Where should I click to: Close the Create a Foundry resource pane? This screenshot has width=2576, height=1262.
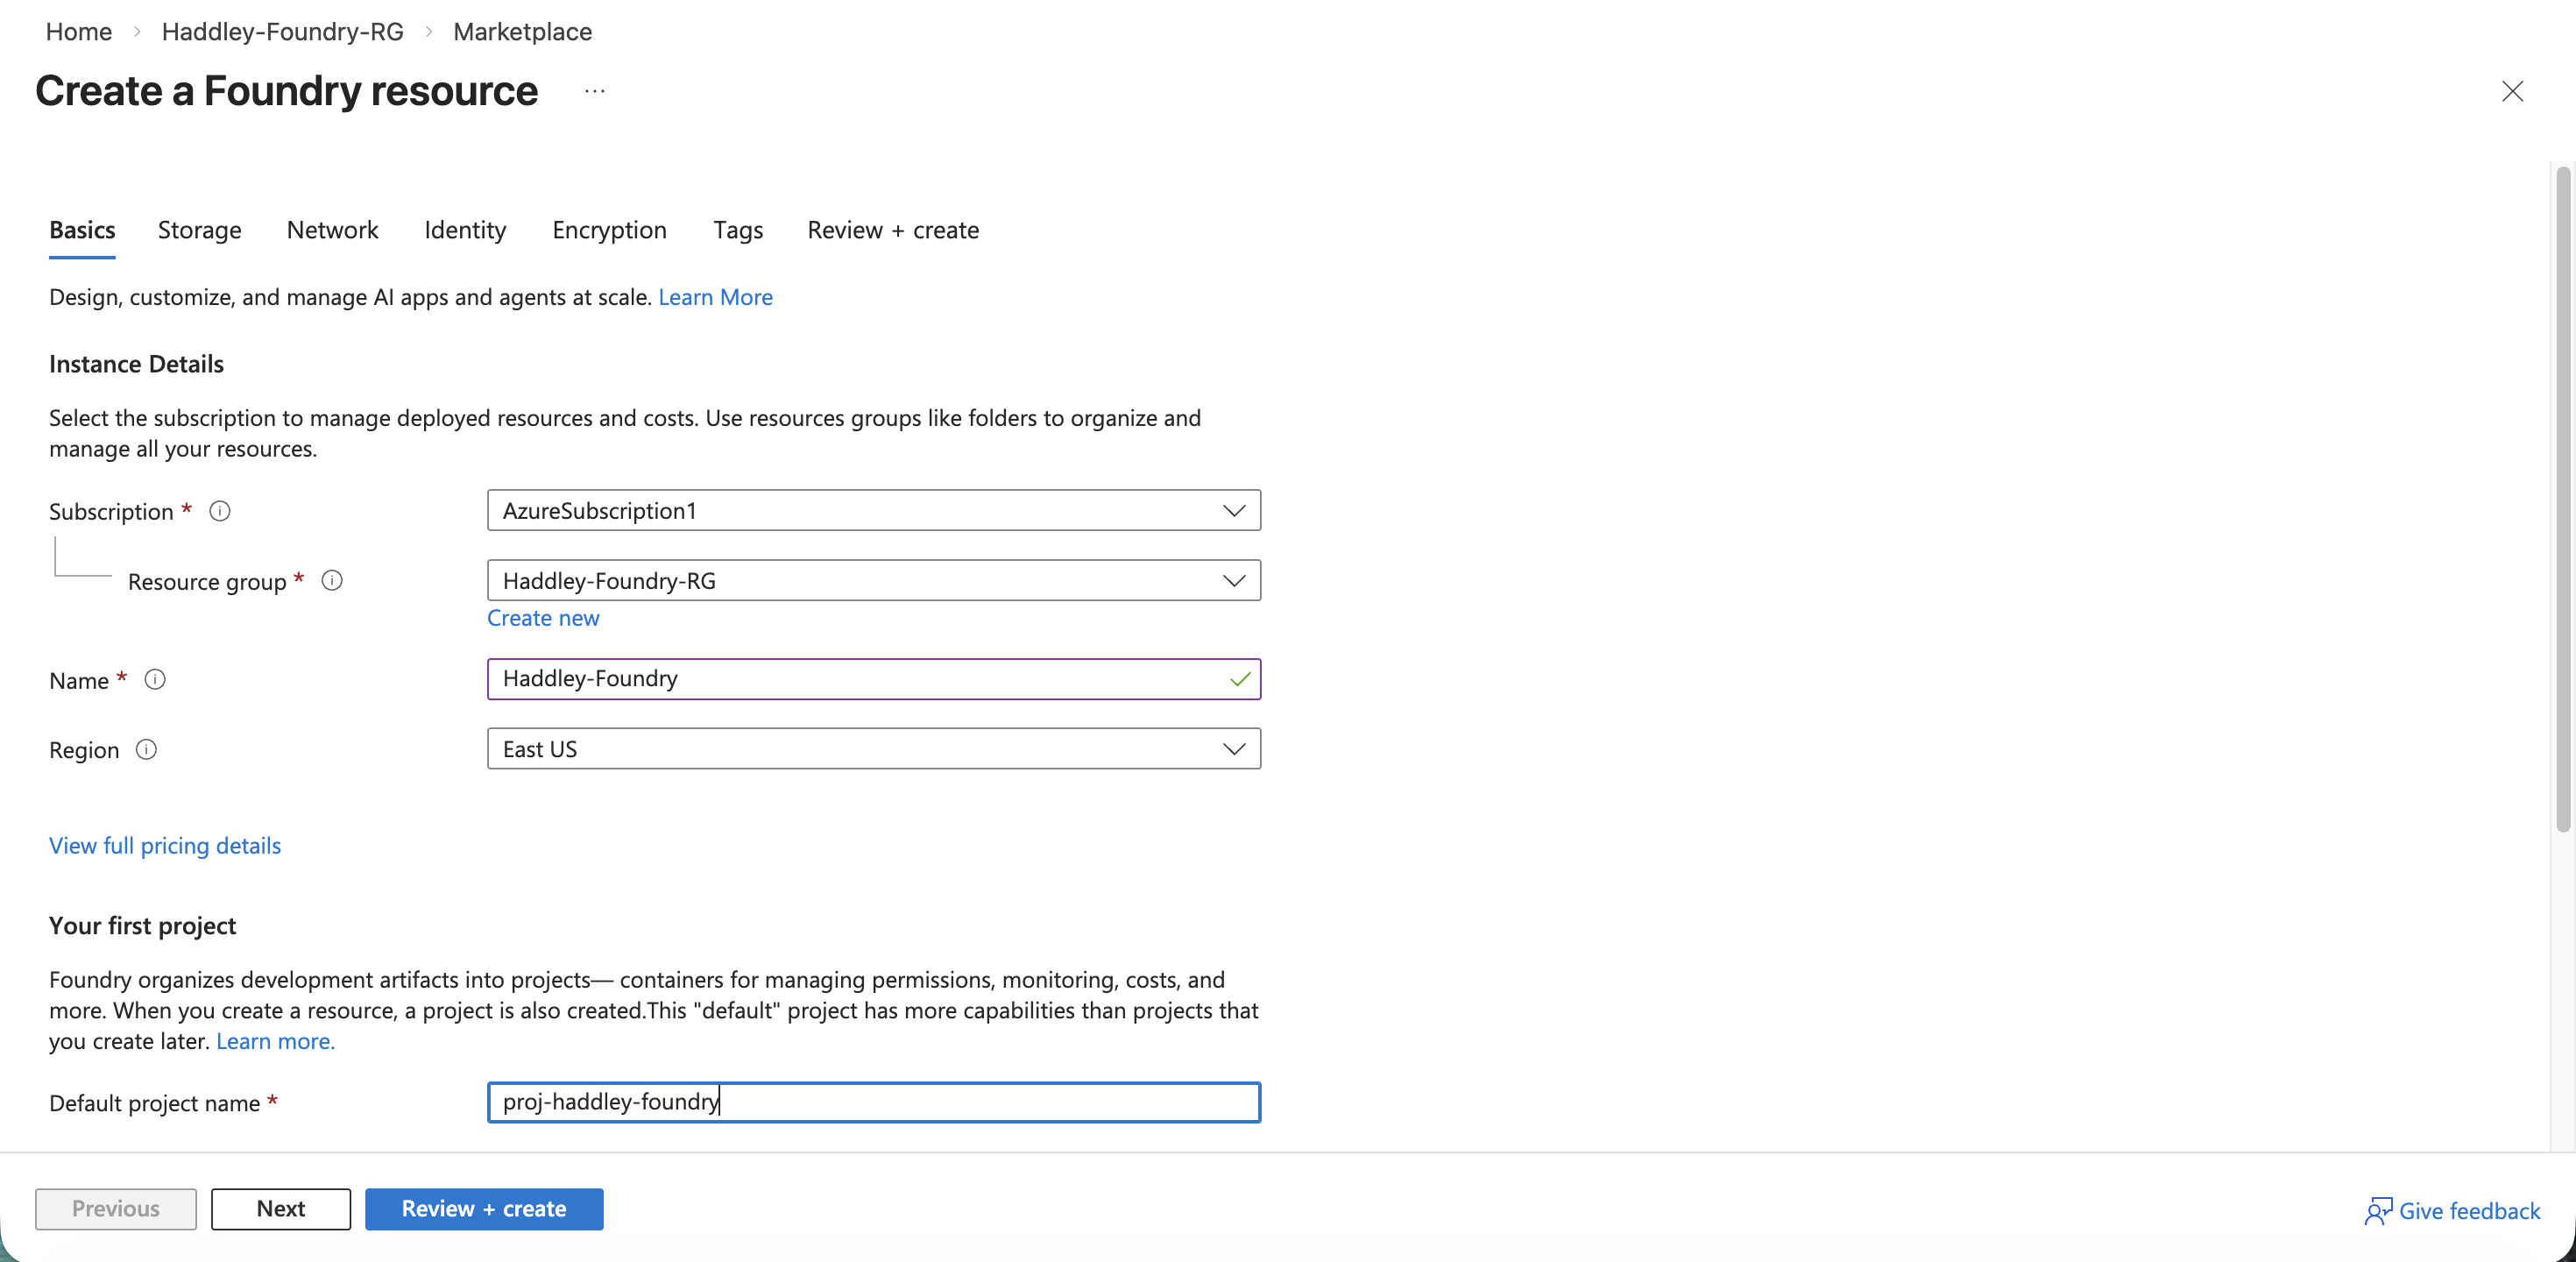2512,91
